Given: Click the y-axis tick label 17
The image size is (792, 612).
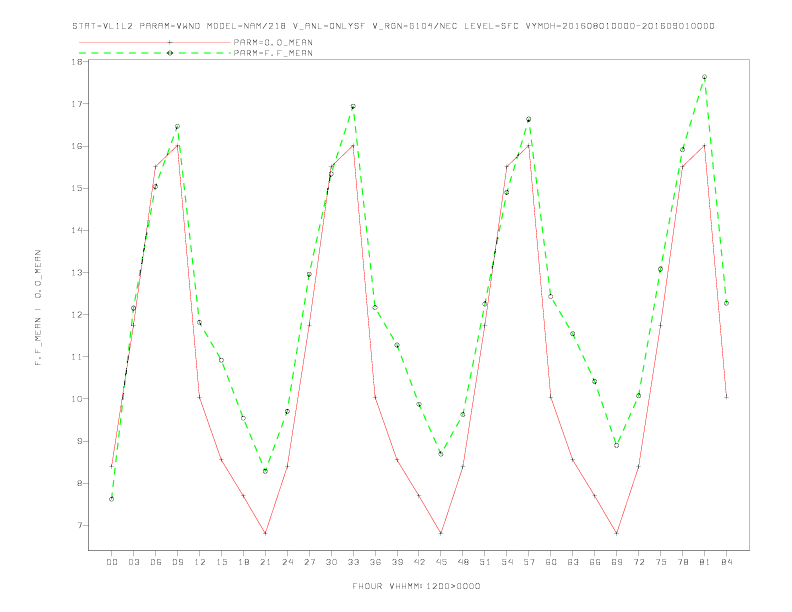Looking at the screenshot, I should point(77,104).
